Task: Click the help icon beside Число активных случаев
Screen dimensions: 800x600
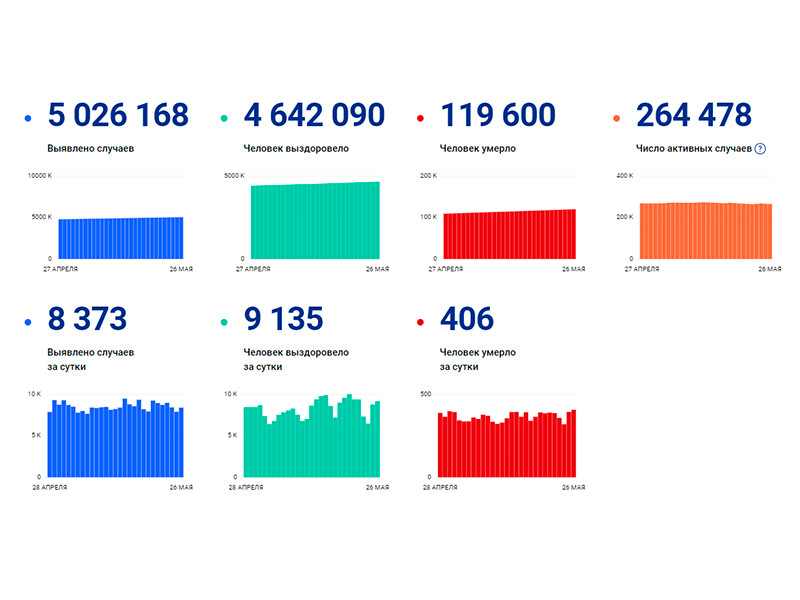Action: (760, 149)
